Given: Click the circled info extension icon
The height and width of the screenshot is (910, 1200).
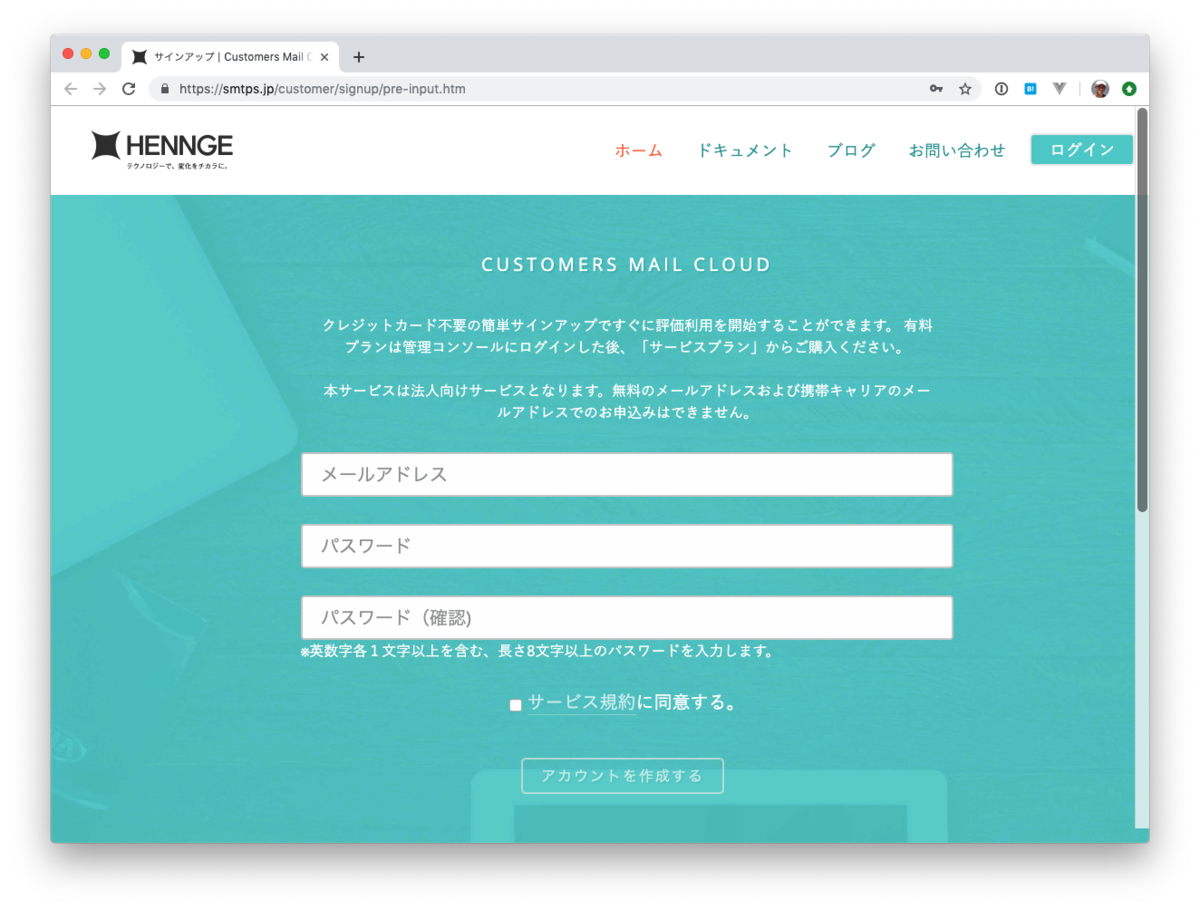Looking at the screenshot, I should coord(1001,89).
